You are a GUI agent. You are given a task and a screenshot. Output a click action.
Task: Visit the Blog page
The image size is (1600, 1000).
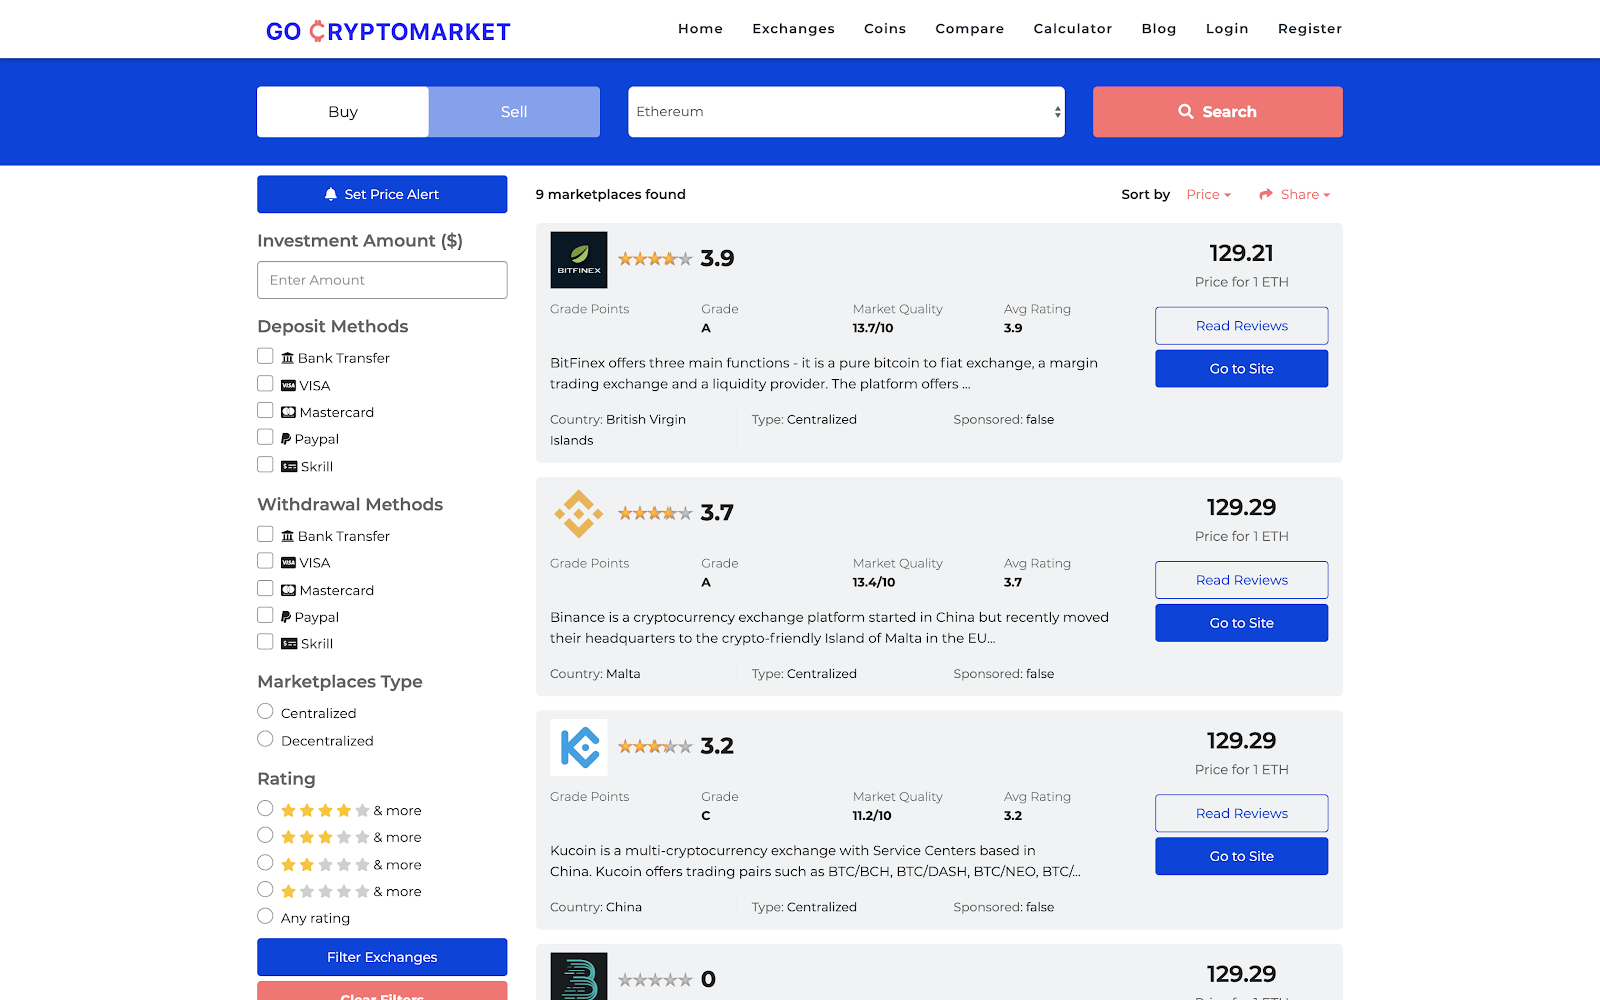pos(1159,29)
